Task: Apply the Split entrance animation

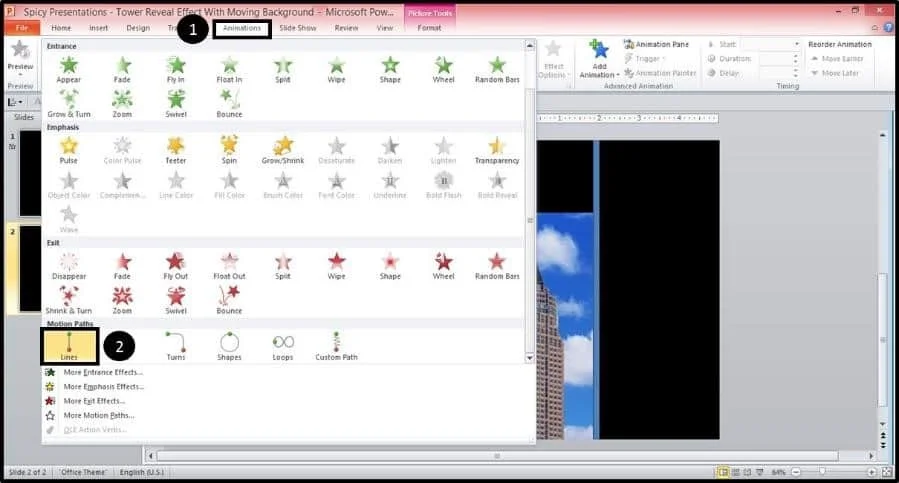Action: coord(283,70)
